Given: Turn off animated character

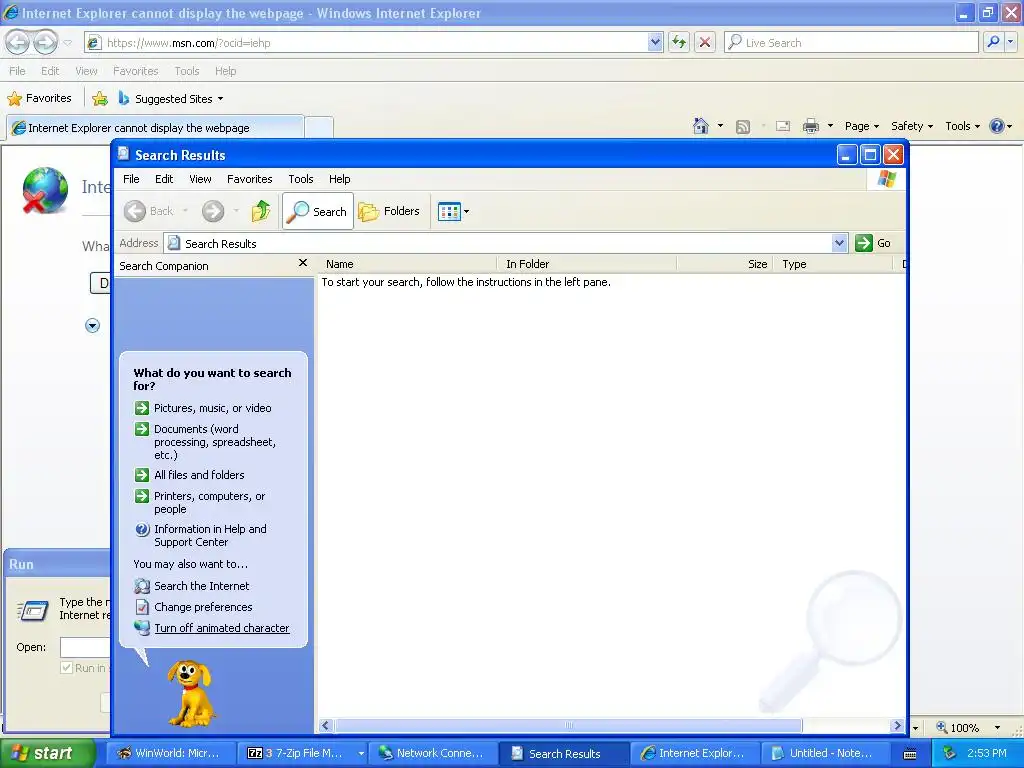Looking at the screenshot, I should click(x=221, y=628).
